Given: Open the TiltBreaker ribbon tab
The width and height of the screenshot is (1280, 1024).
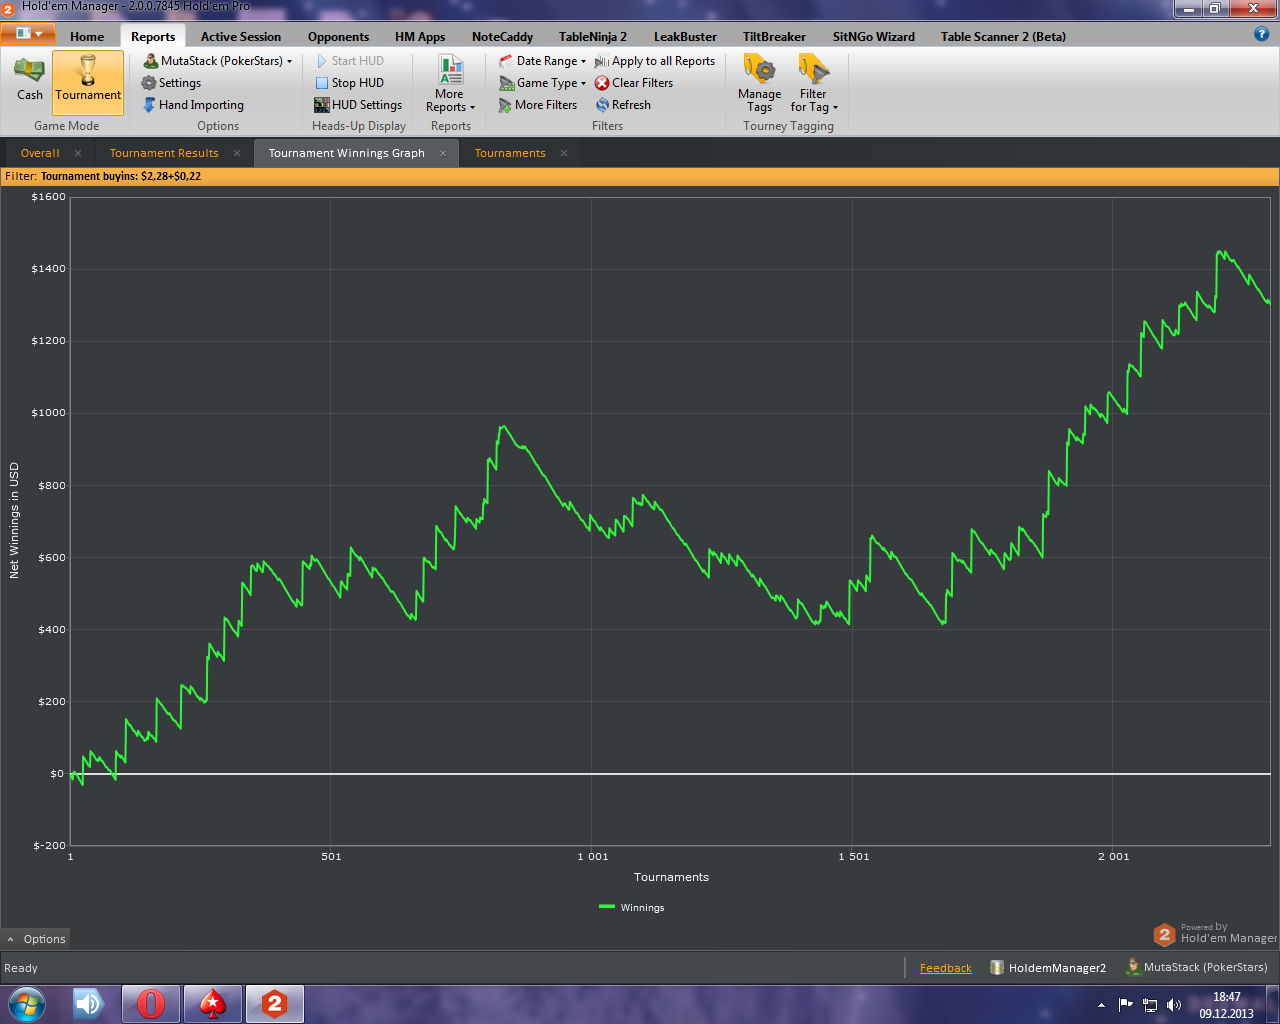Looking at the screenshot, I should 774,37.
